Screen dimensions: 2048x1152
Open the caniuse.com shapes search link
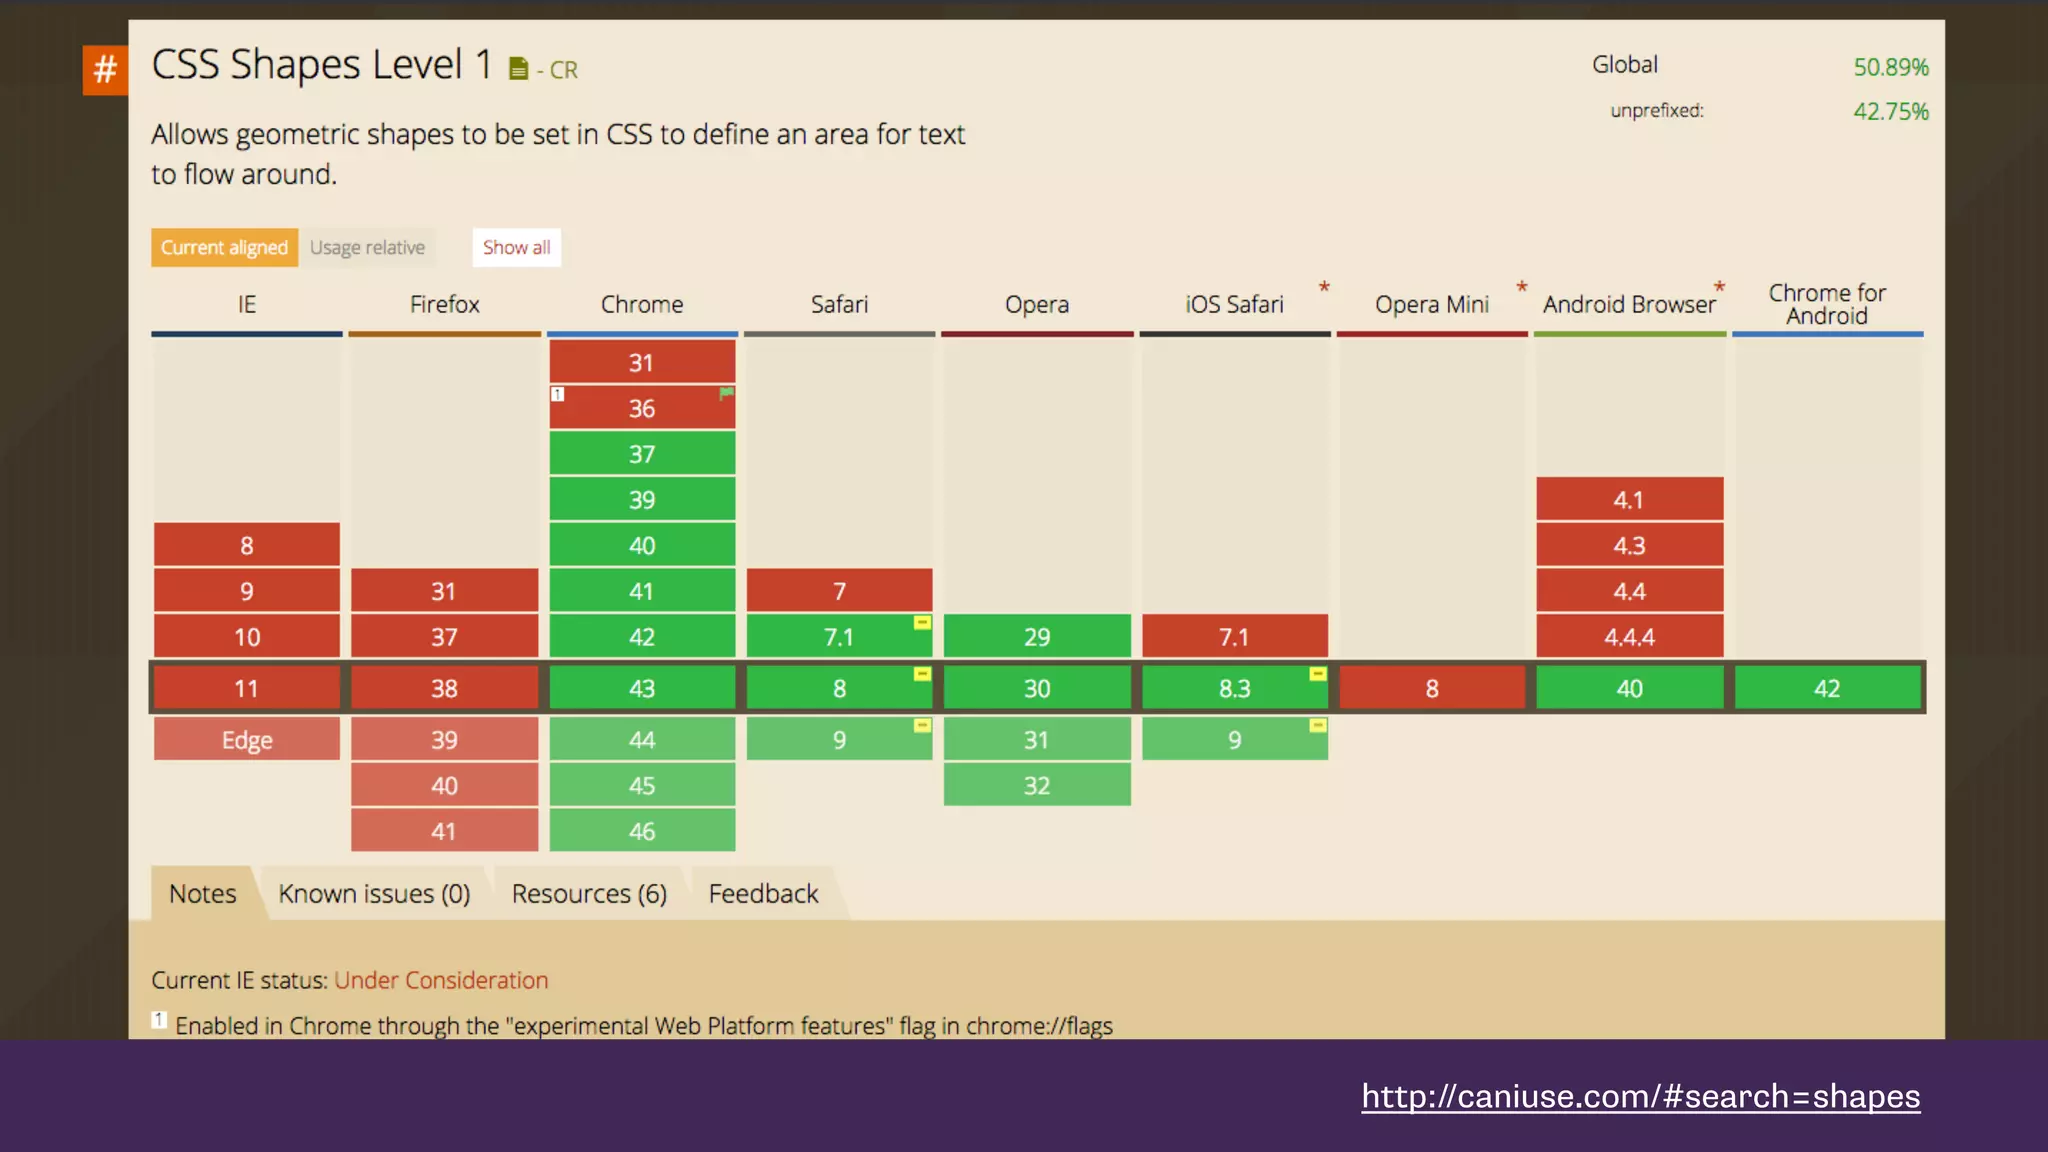point(1640,1096)
